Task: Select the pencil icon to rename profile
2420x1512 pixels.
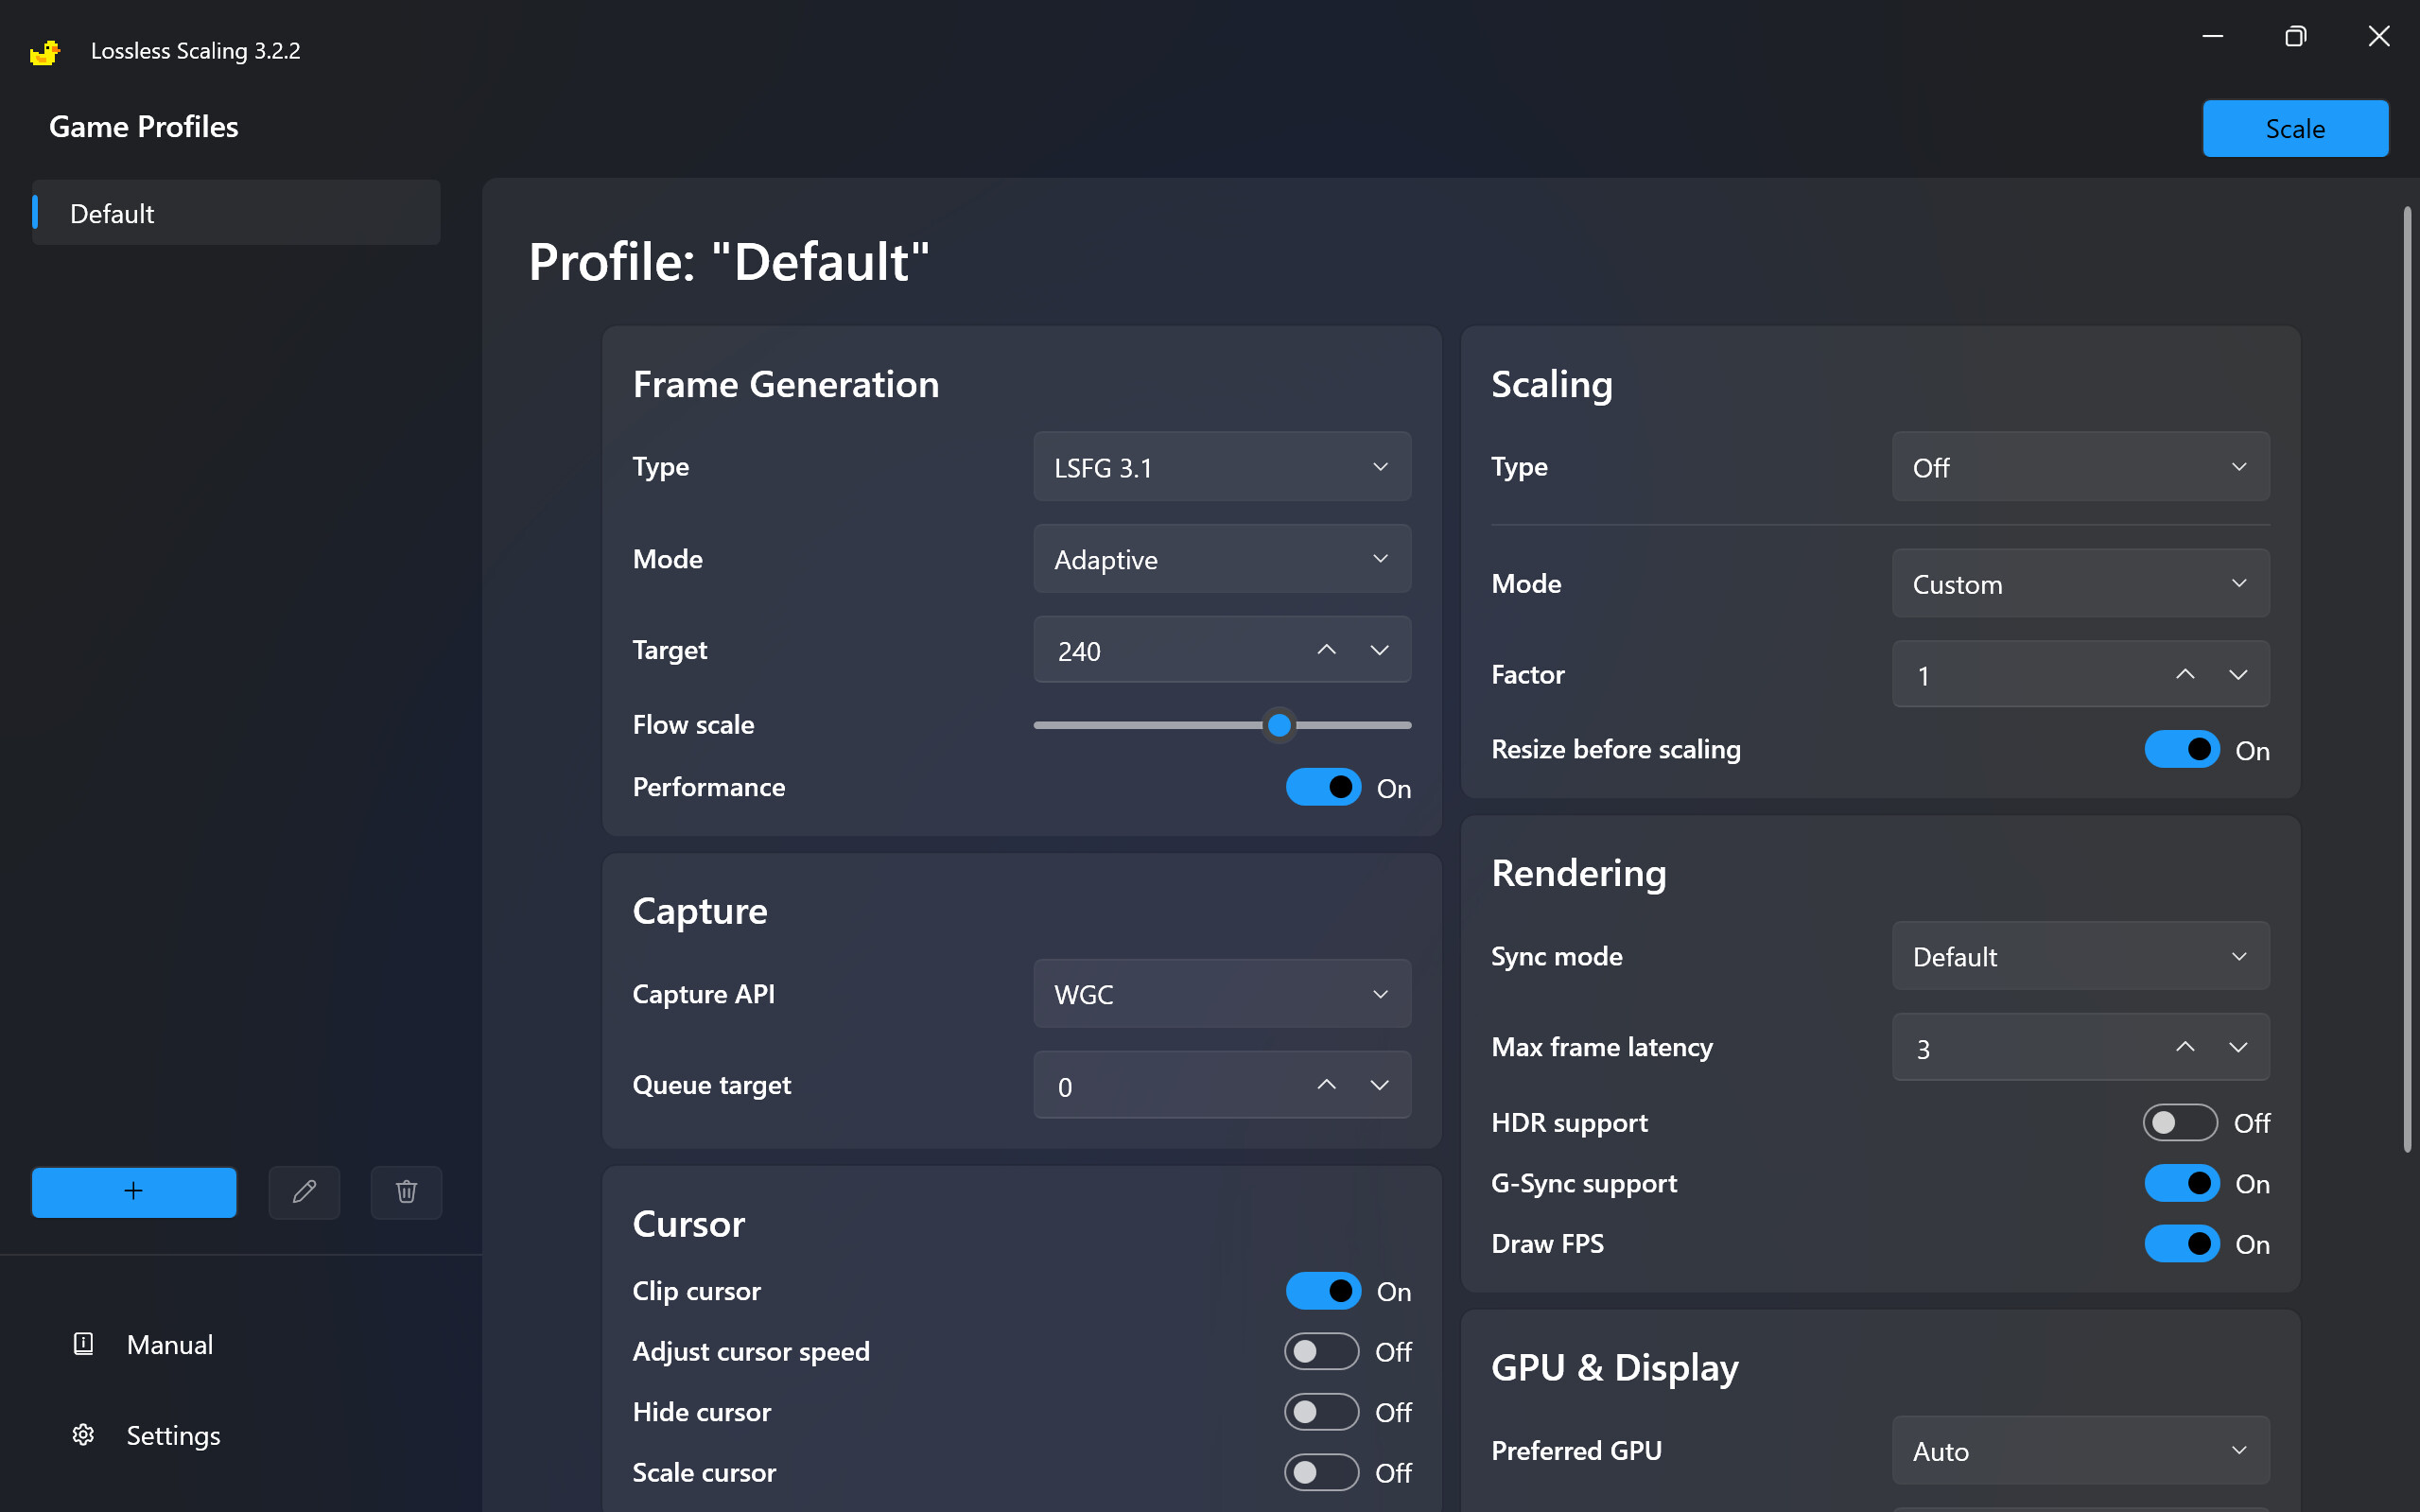Action: tap(304, 1191)
